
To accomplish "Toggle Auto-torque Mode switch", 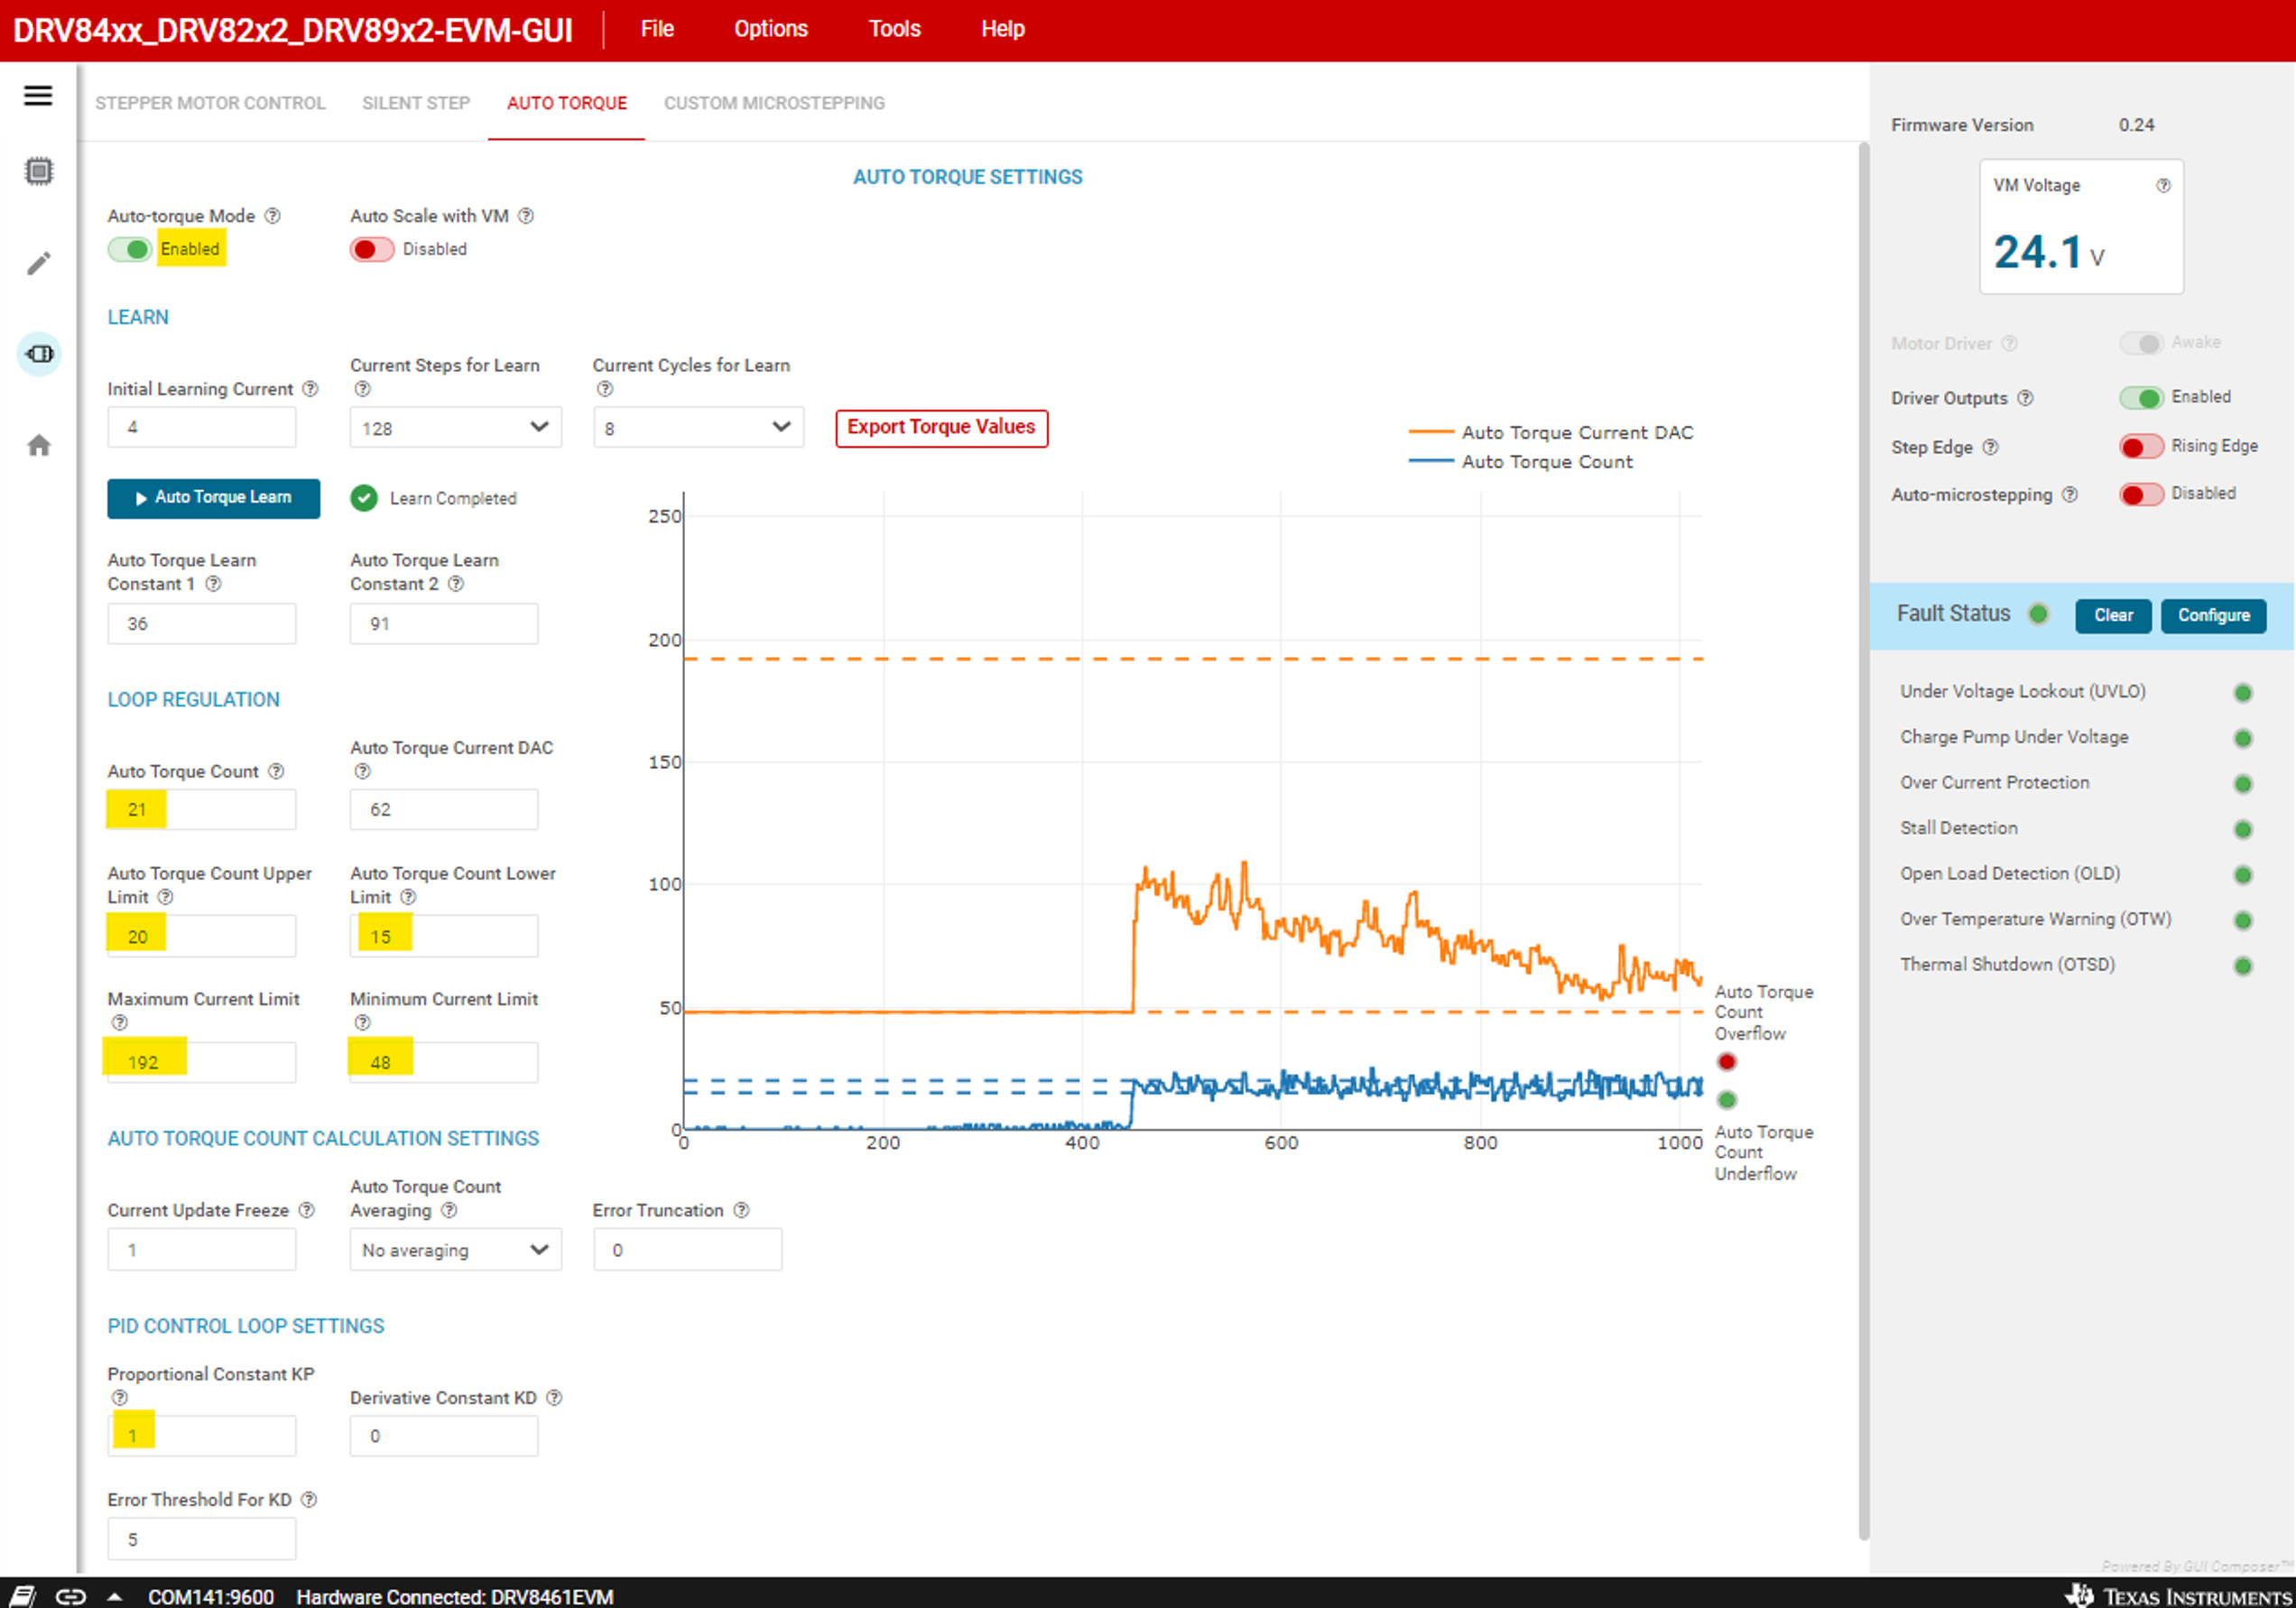I will [129, 249].
